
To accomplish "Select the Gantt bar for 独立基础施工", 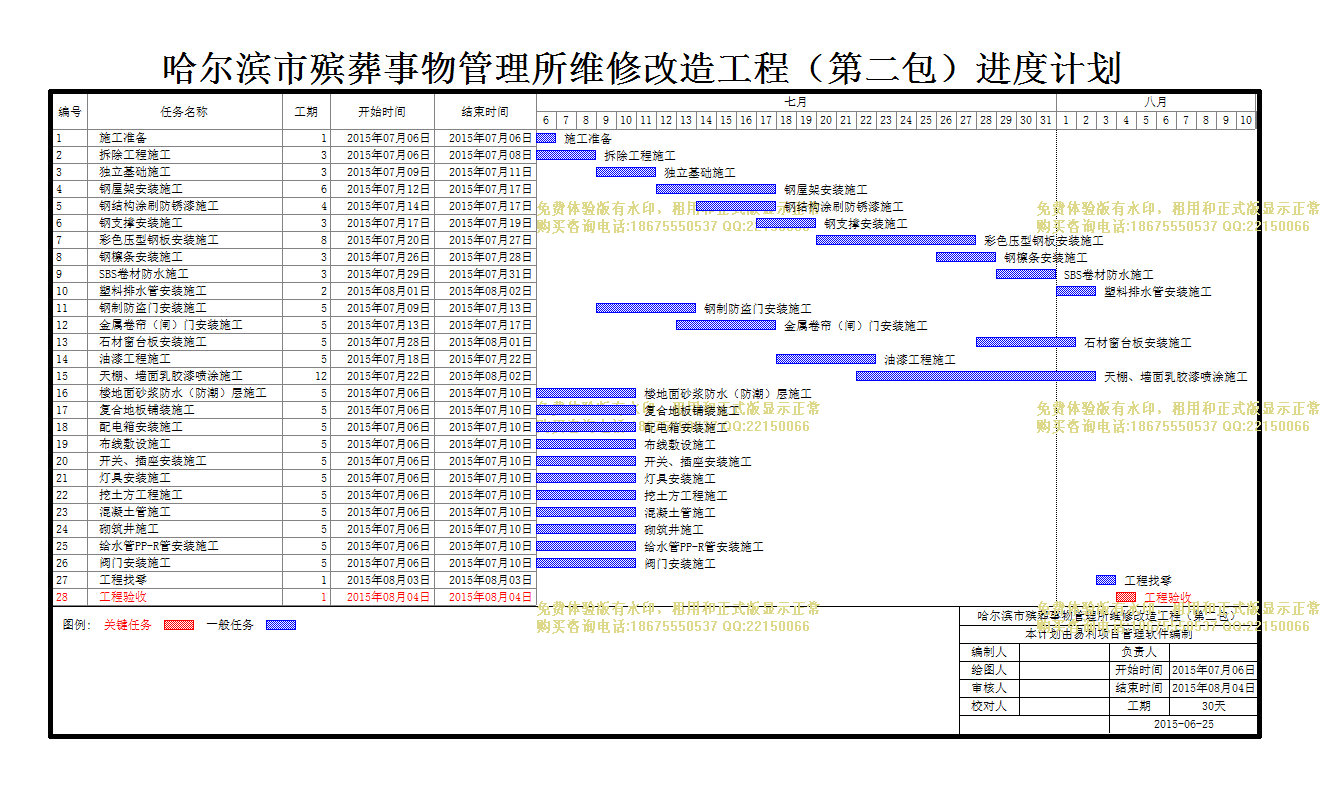I will click(x=626, y=172).
